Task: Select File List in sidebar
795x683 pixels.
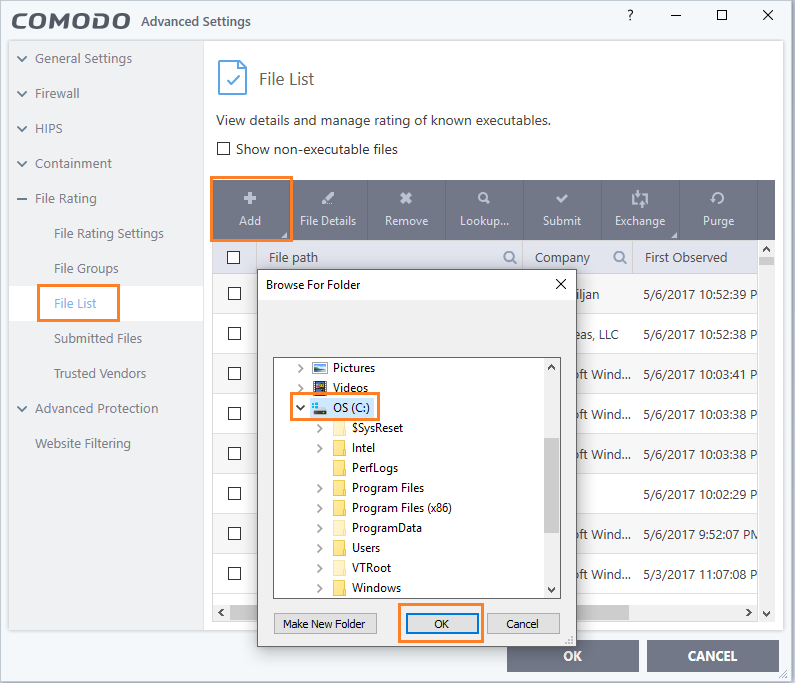Action: (x=75, y=304)
